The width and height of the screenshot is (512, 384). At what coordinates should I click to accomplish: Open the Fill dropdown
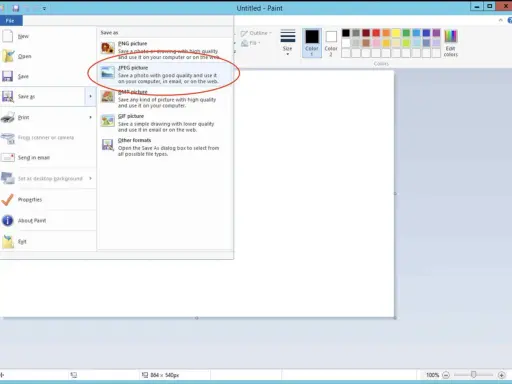251,43
